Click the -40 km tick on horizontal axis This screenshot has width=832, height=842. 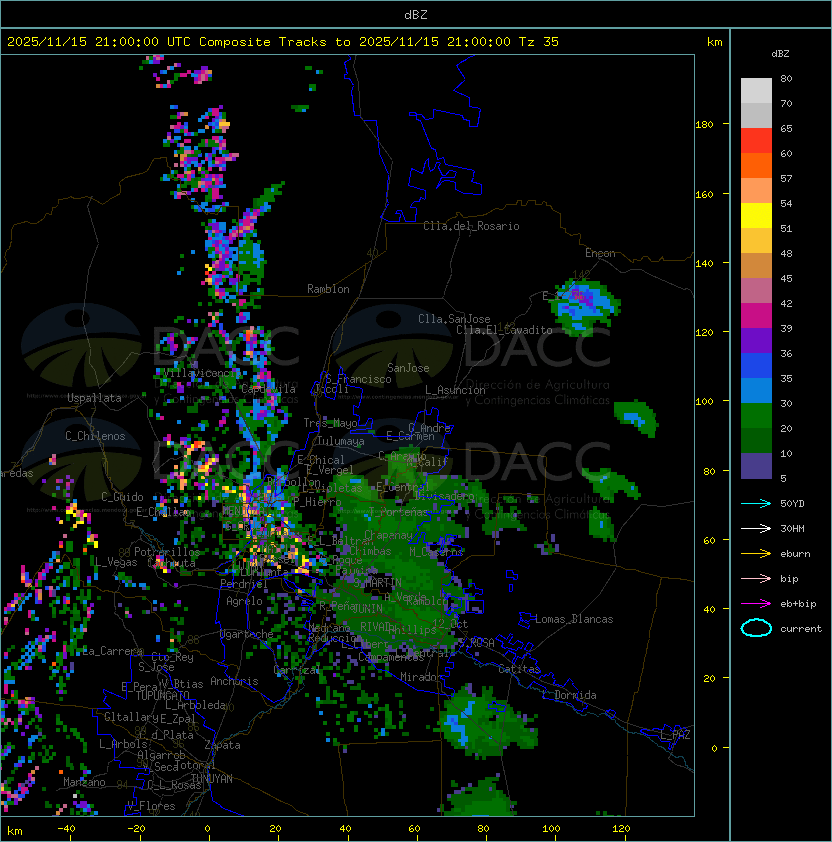pos(67,829)
